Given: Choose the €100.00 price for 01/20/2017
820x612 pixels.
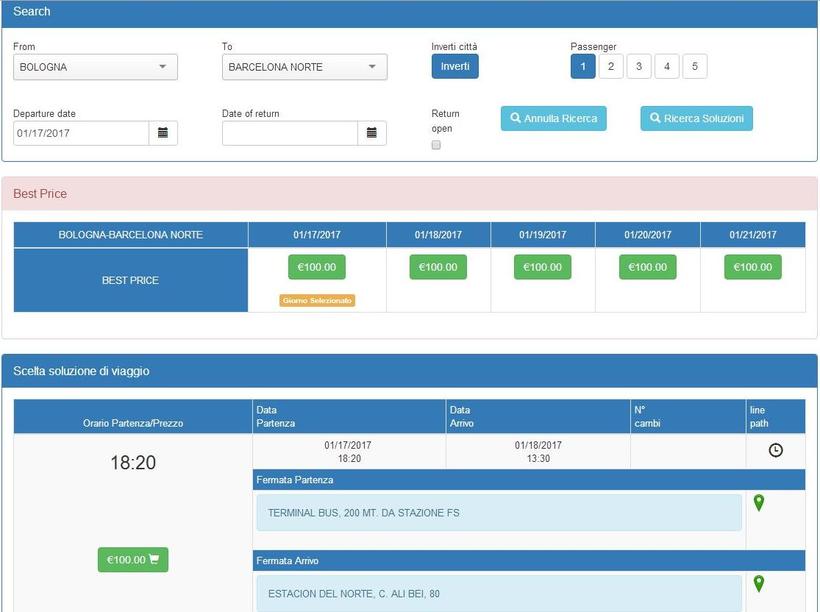Looking at the screenshot, I should pos(647,267).
